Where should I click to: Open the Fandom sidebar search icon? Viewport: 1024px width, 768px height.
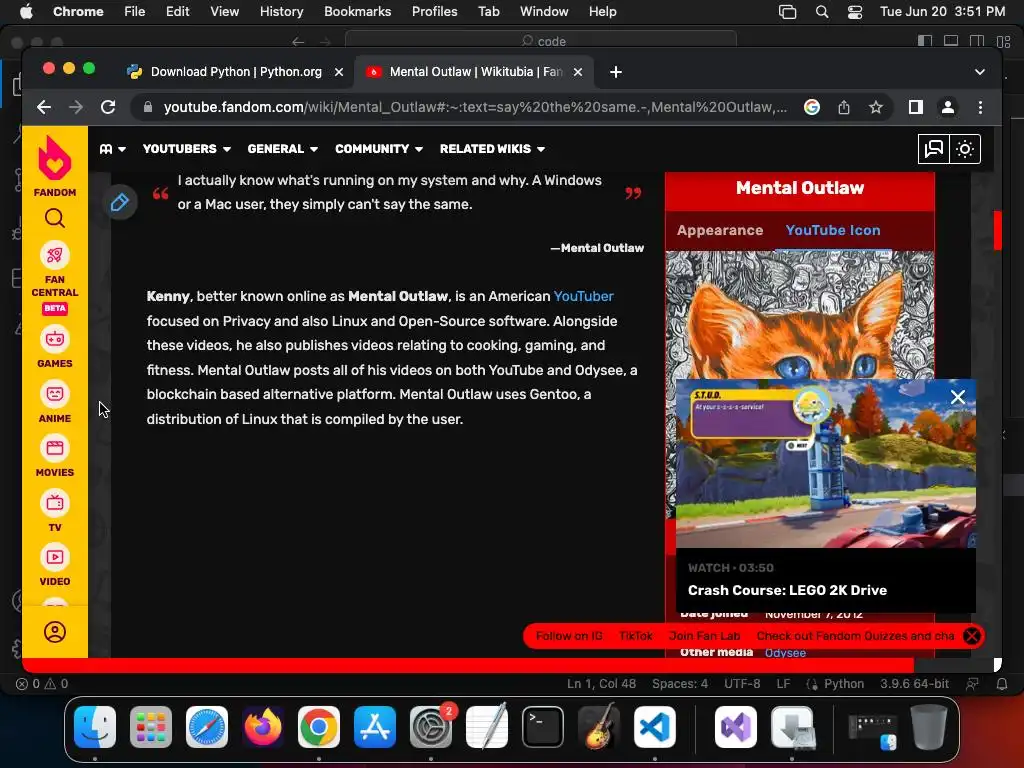[55, 218]
